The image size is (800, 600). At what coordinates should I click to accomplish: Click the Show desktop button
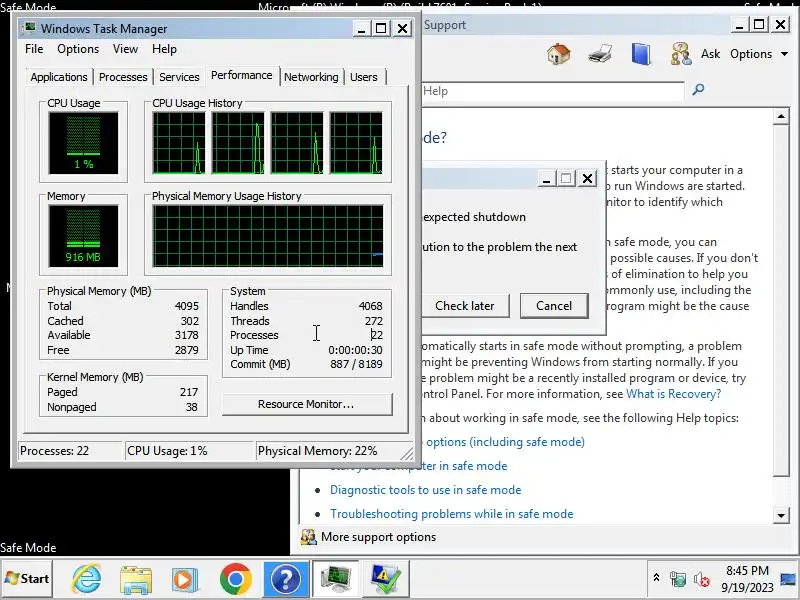click(789, 579)
